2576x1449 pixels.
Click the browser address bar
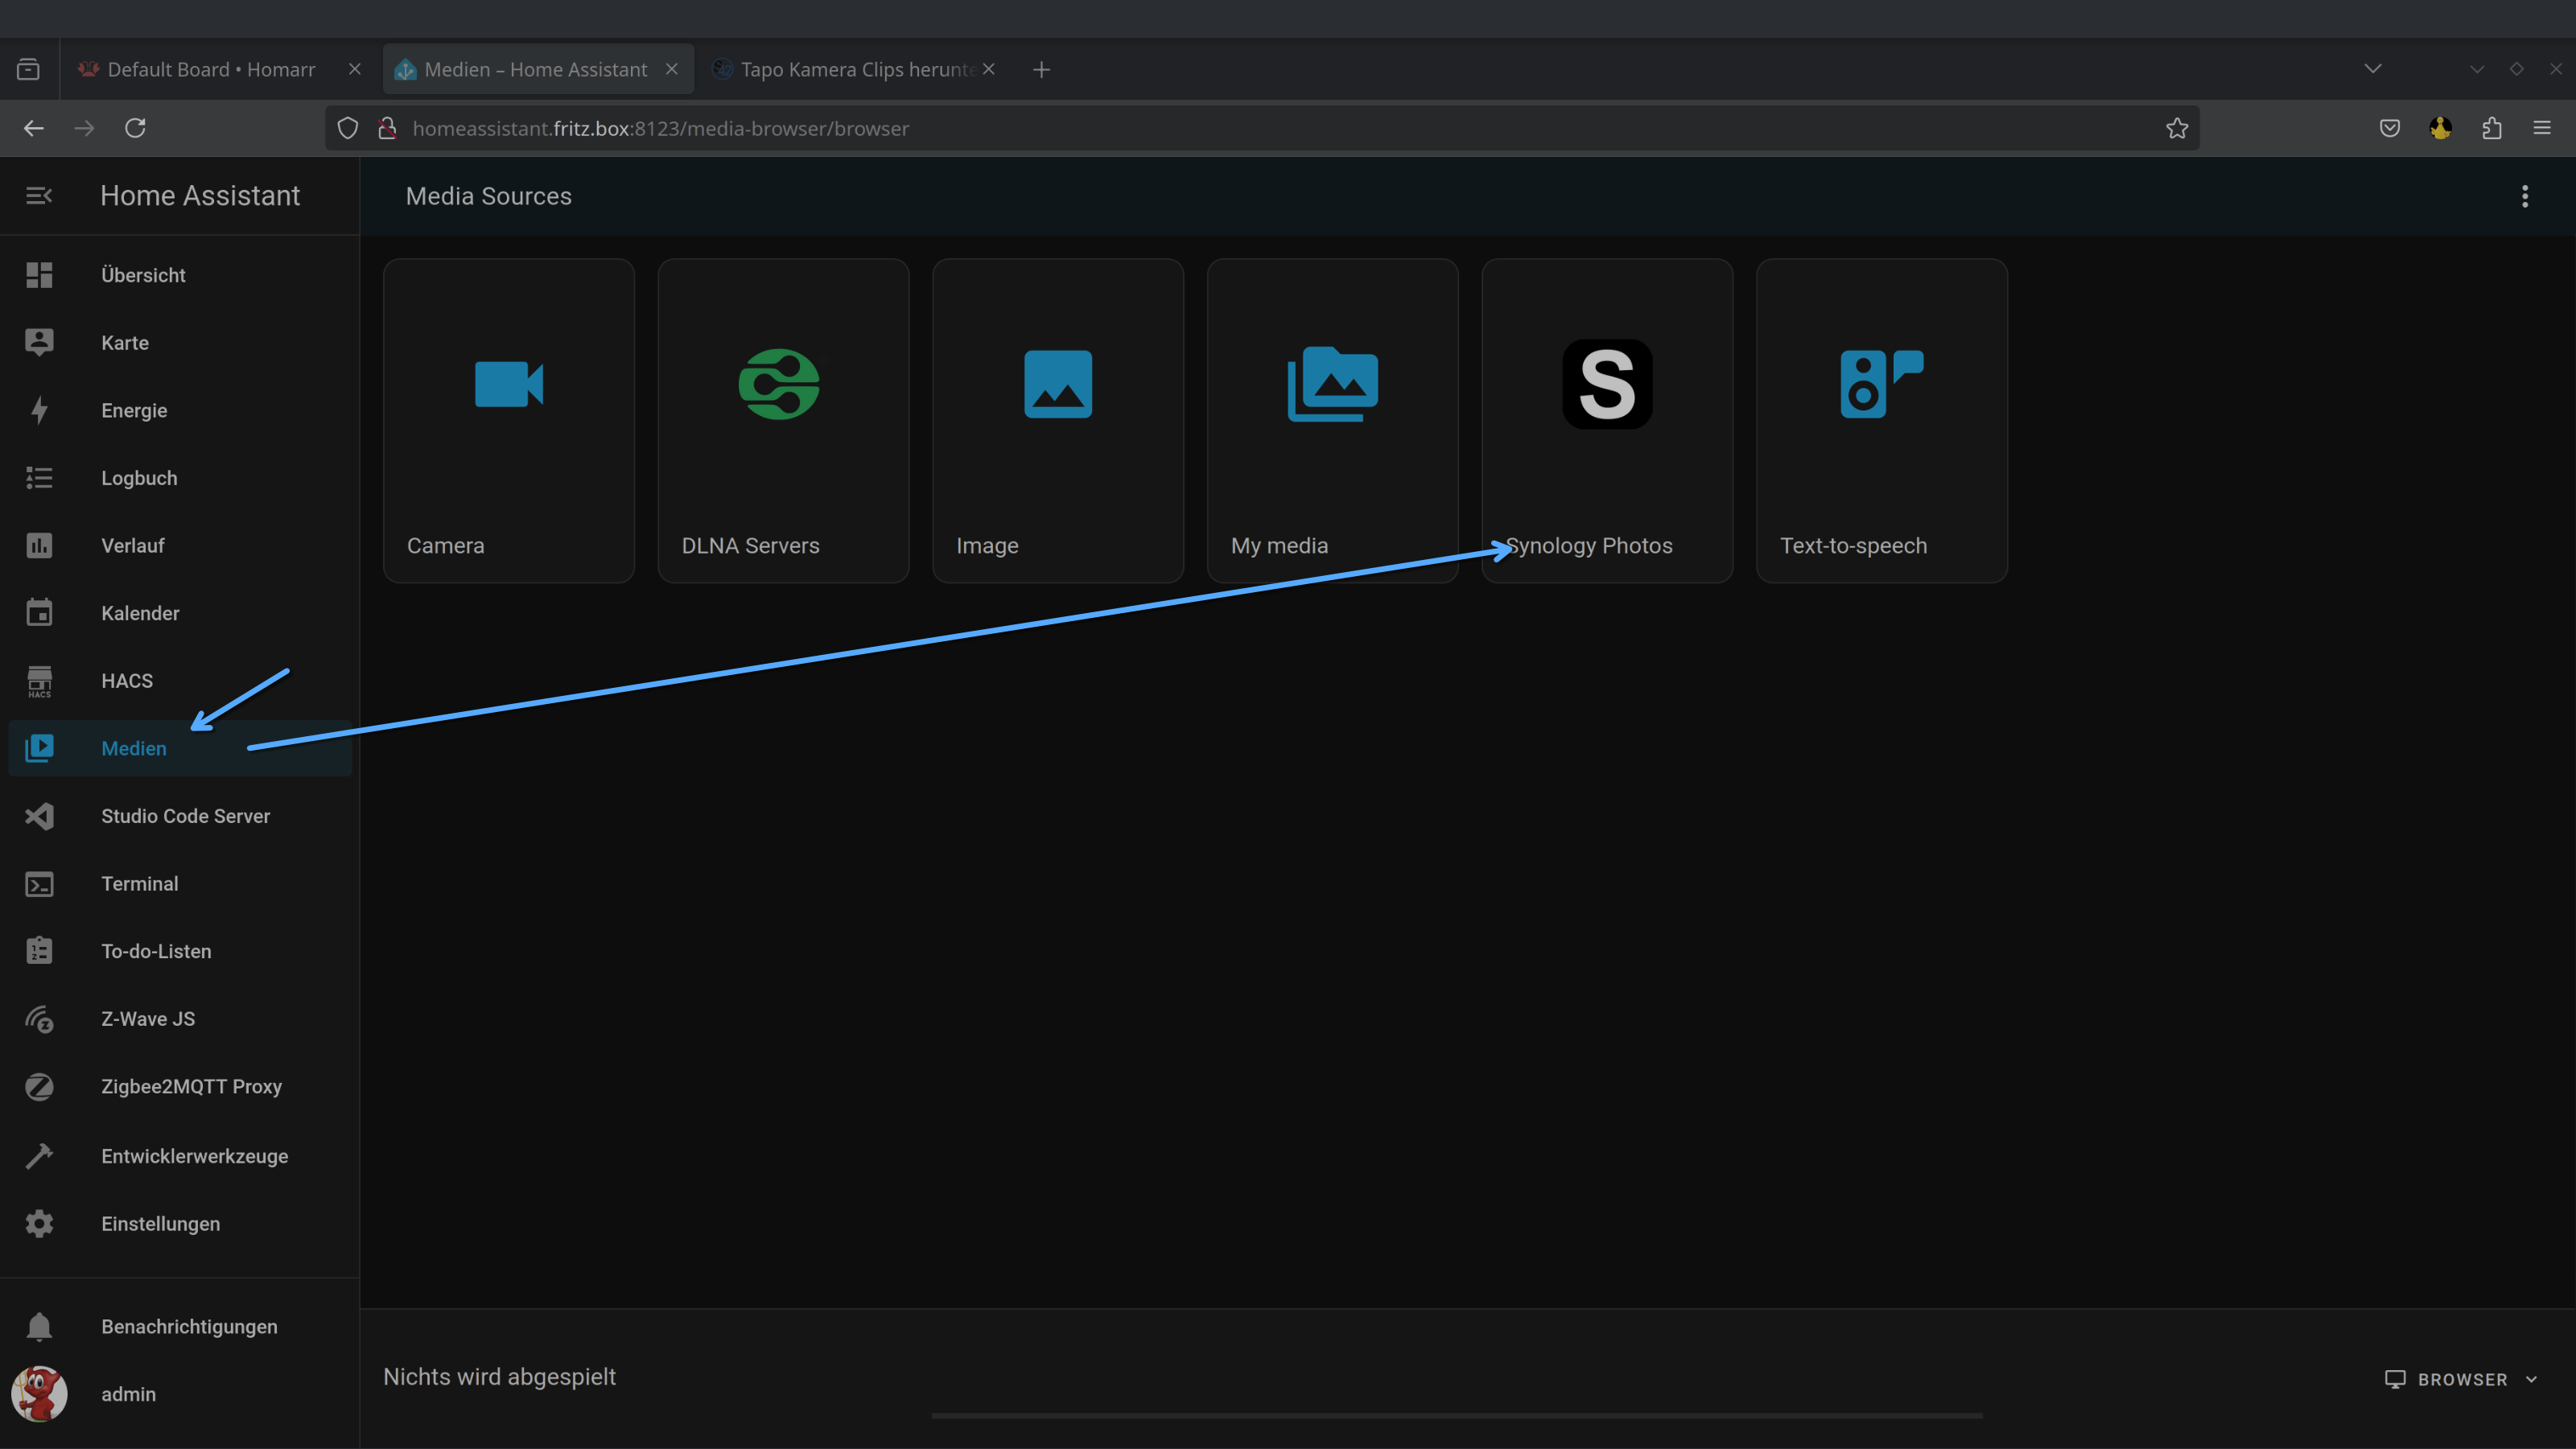1200,128
